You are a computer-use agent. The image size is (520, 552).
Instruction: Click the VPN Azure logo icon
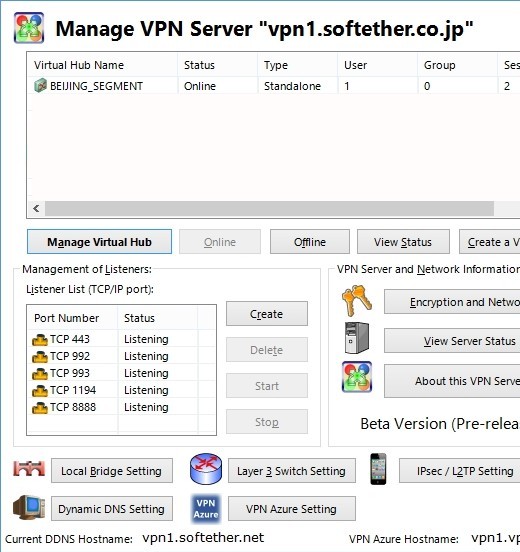pyautogui.click(x=206, y=508)
